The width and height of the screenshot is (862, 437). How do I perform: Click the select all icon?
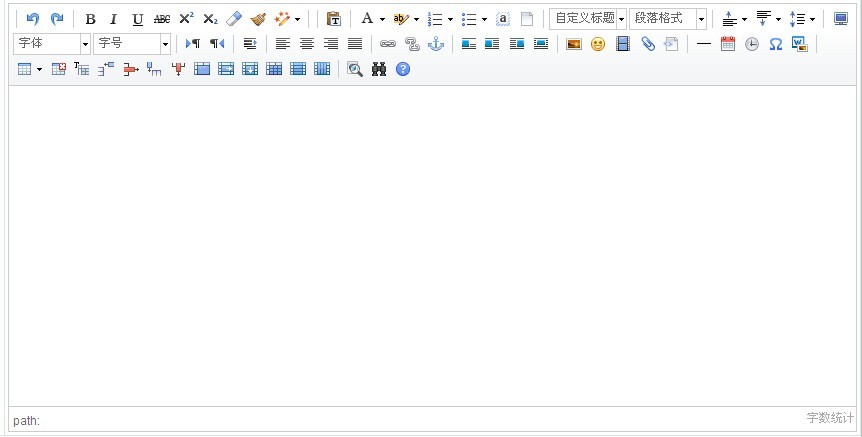pyautogui.click(x=502, y=19)
